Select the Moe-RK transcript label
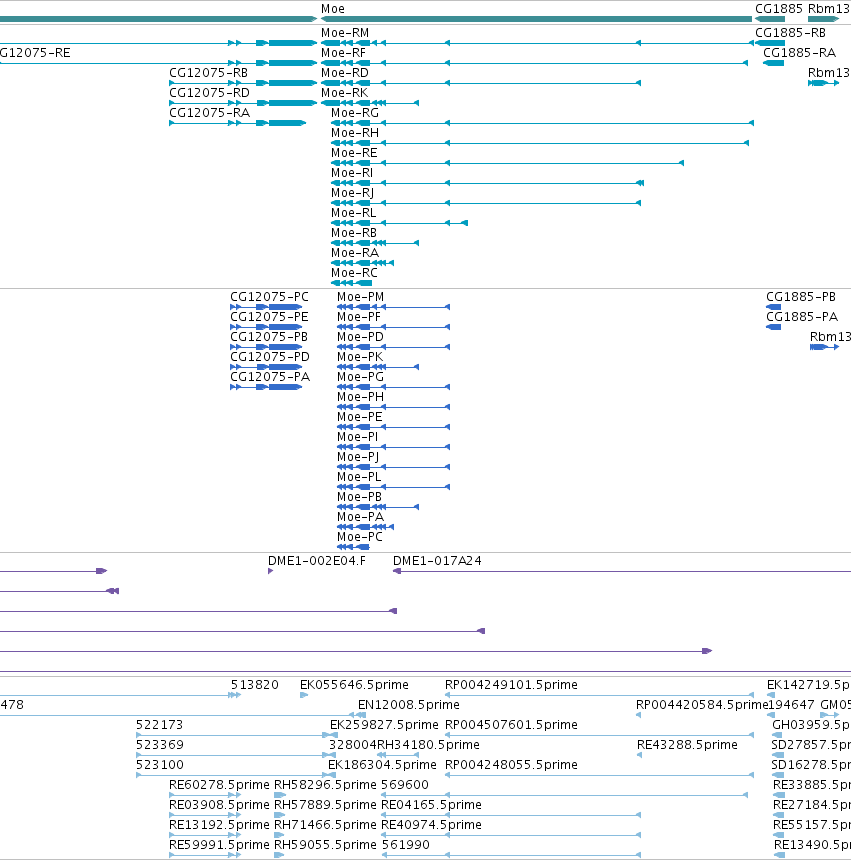Image resolution: width=851 pixels, height=860 pixels. [344, 93]
